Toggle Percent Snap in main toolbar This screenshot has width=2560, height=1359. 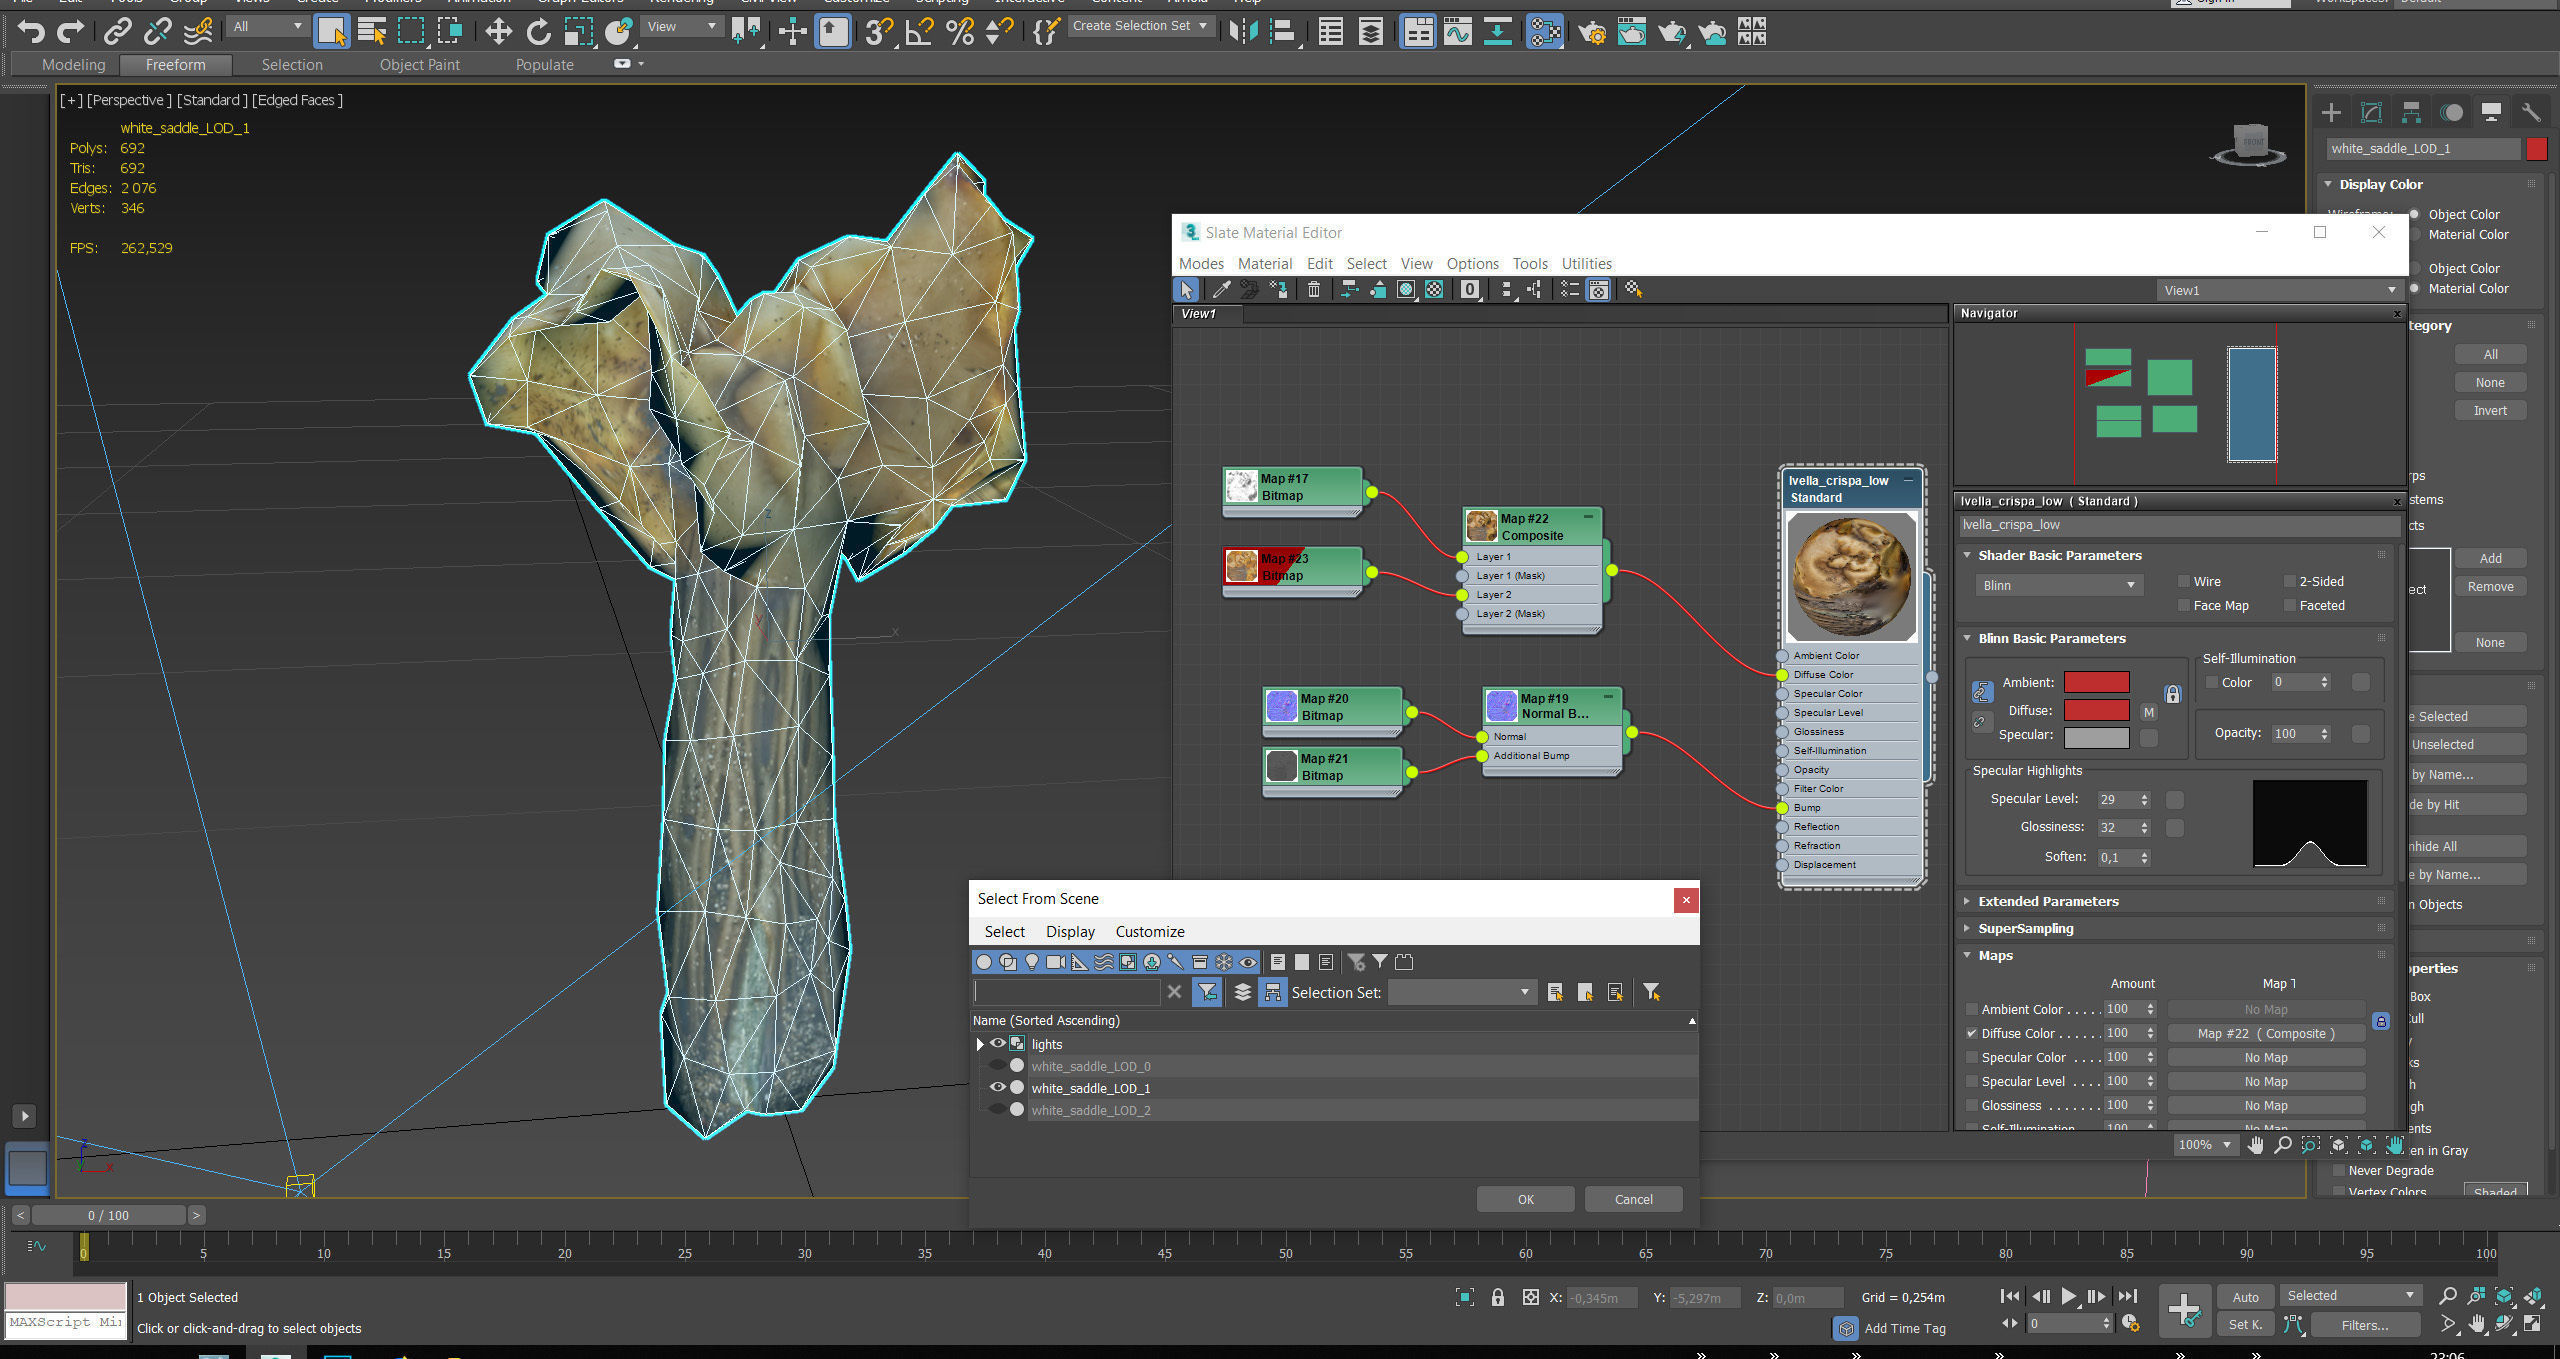click(960, 32)
